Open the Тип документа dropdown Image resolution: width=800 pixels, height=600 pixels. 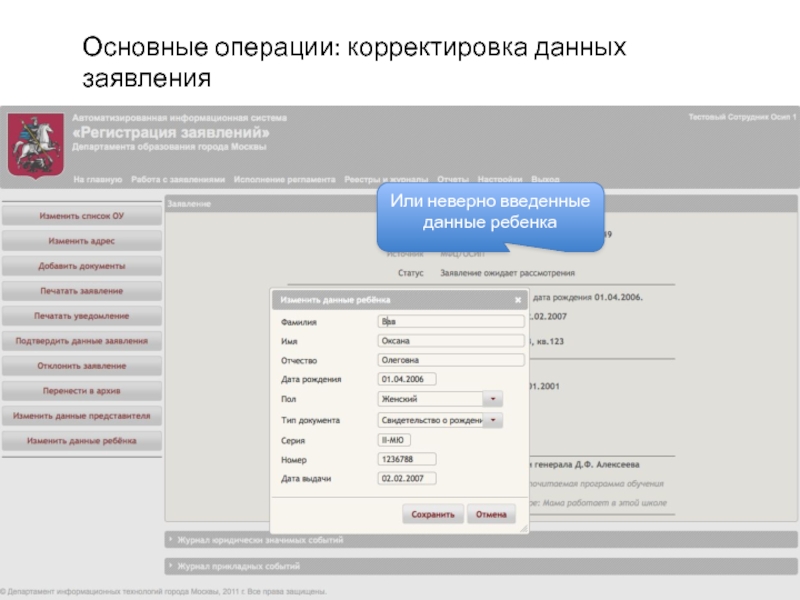pos(492,421)
